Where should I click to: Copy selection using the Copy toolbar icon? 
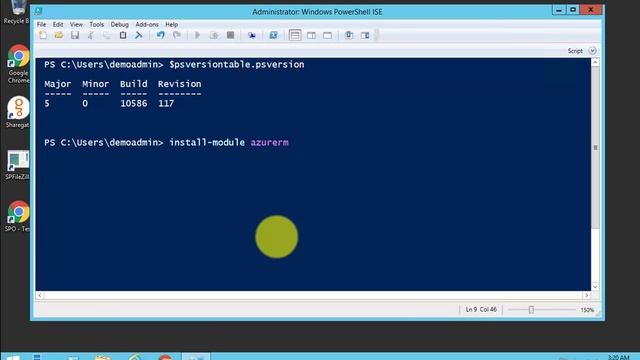click(107, 36)
